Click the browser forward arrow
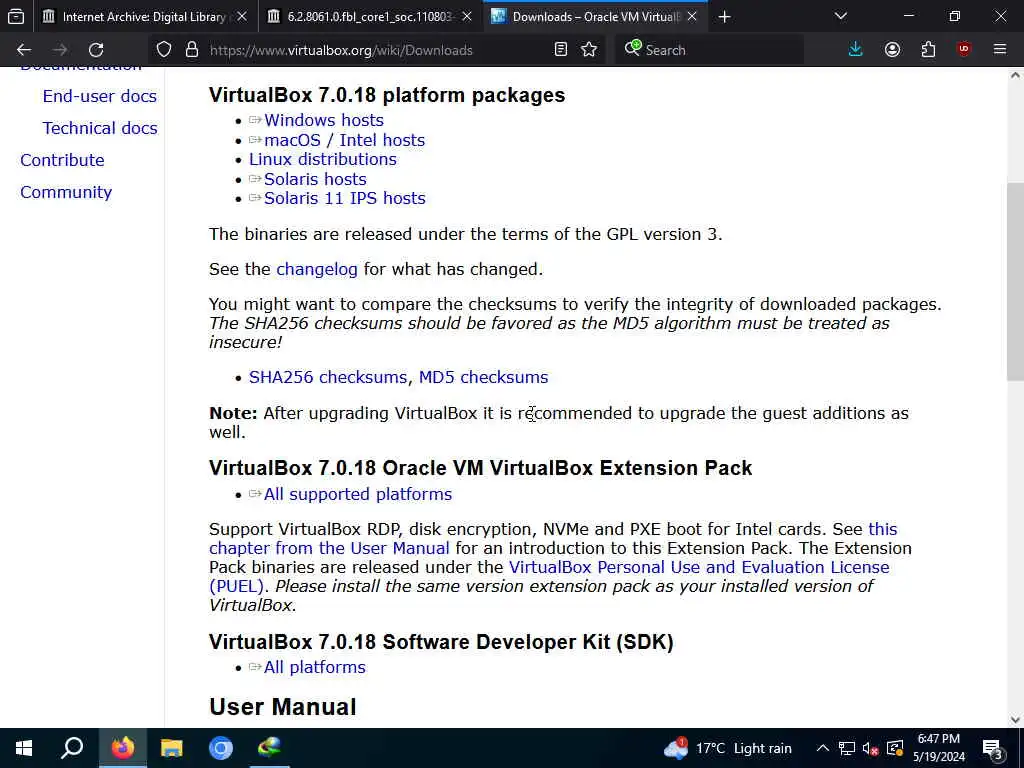Image resolution: width=1024 pixels, height=768 pixels. click(60, 50)
